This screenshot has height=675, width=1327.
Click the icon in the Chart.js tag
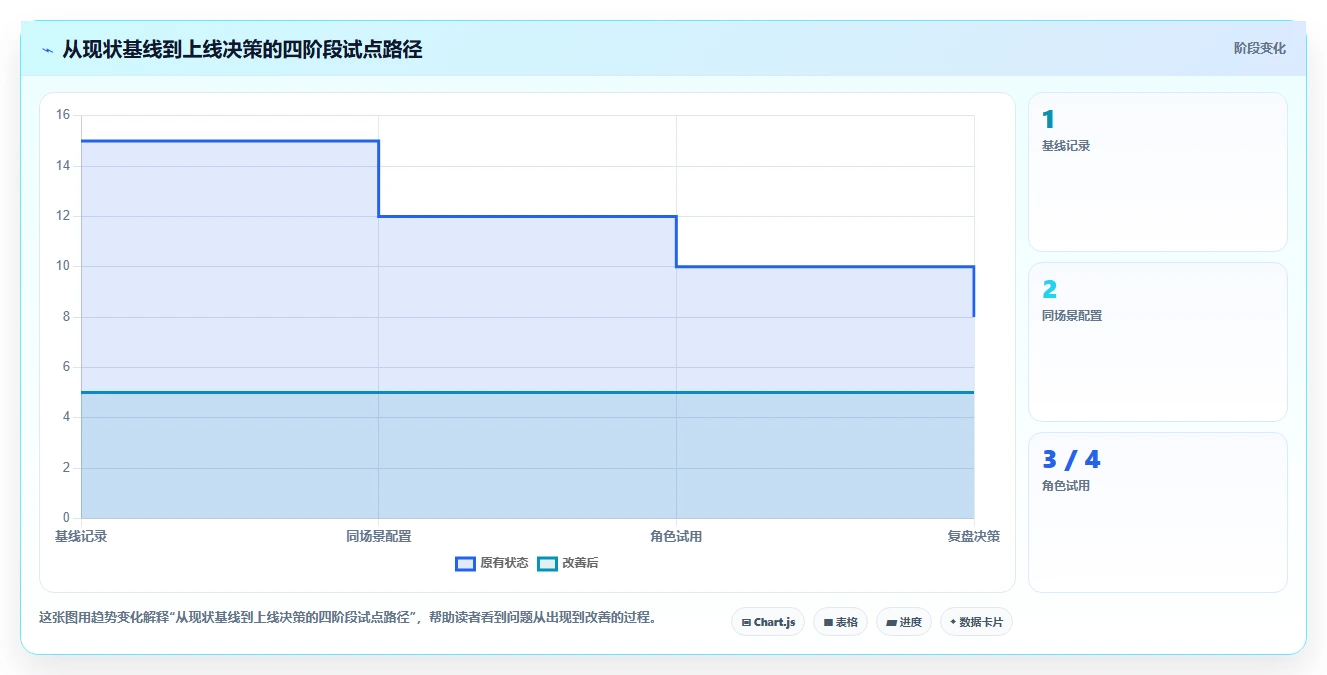click(746, 622)
